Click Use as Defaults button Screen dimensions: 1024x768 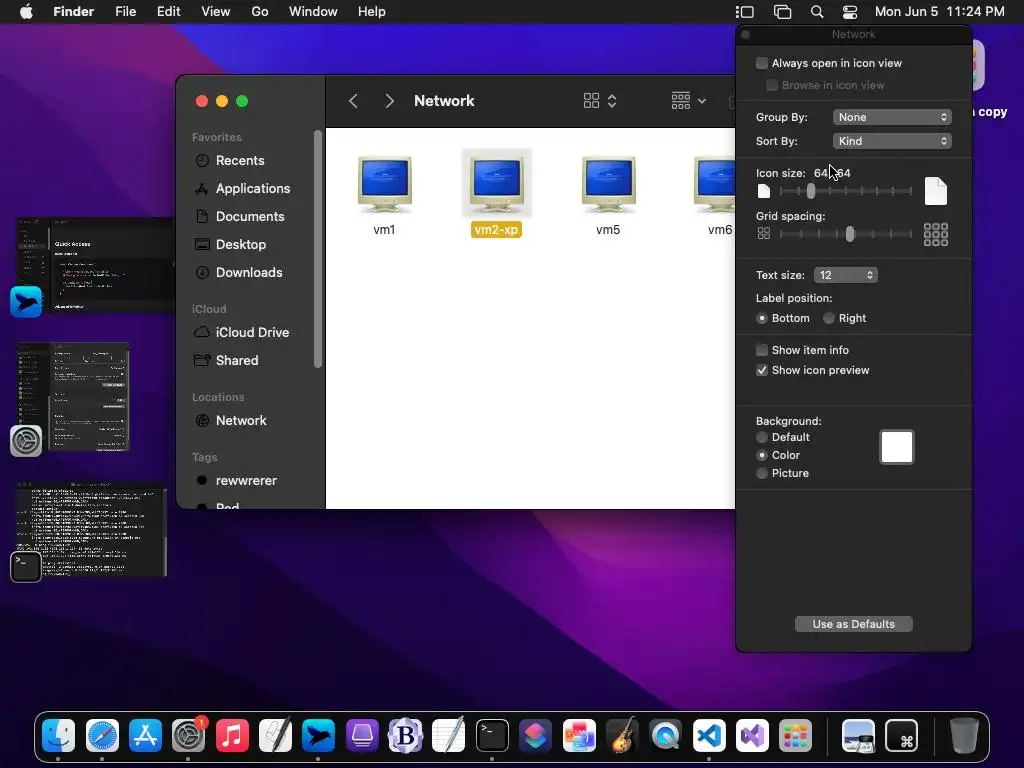(854, 624)
